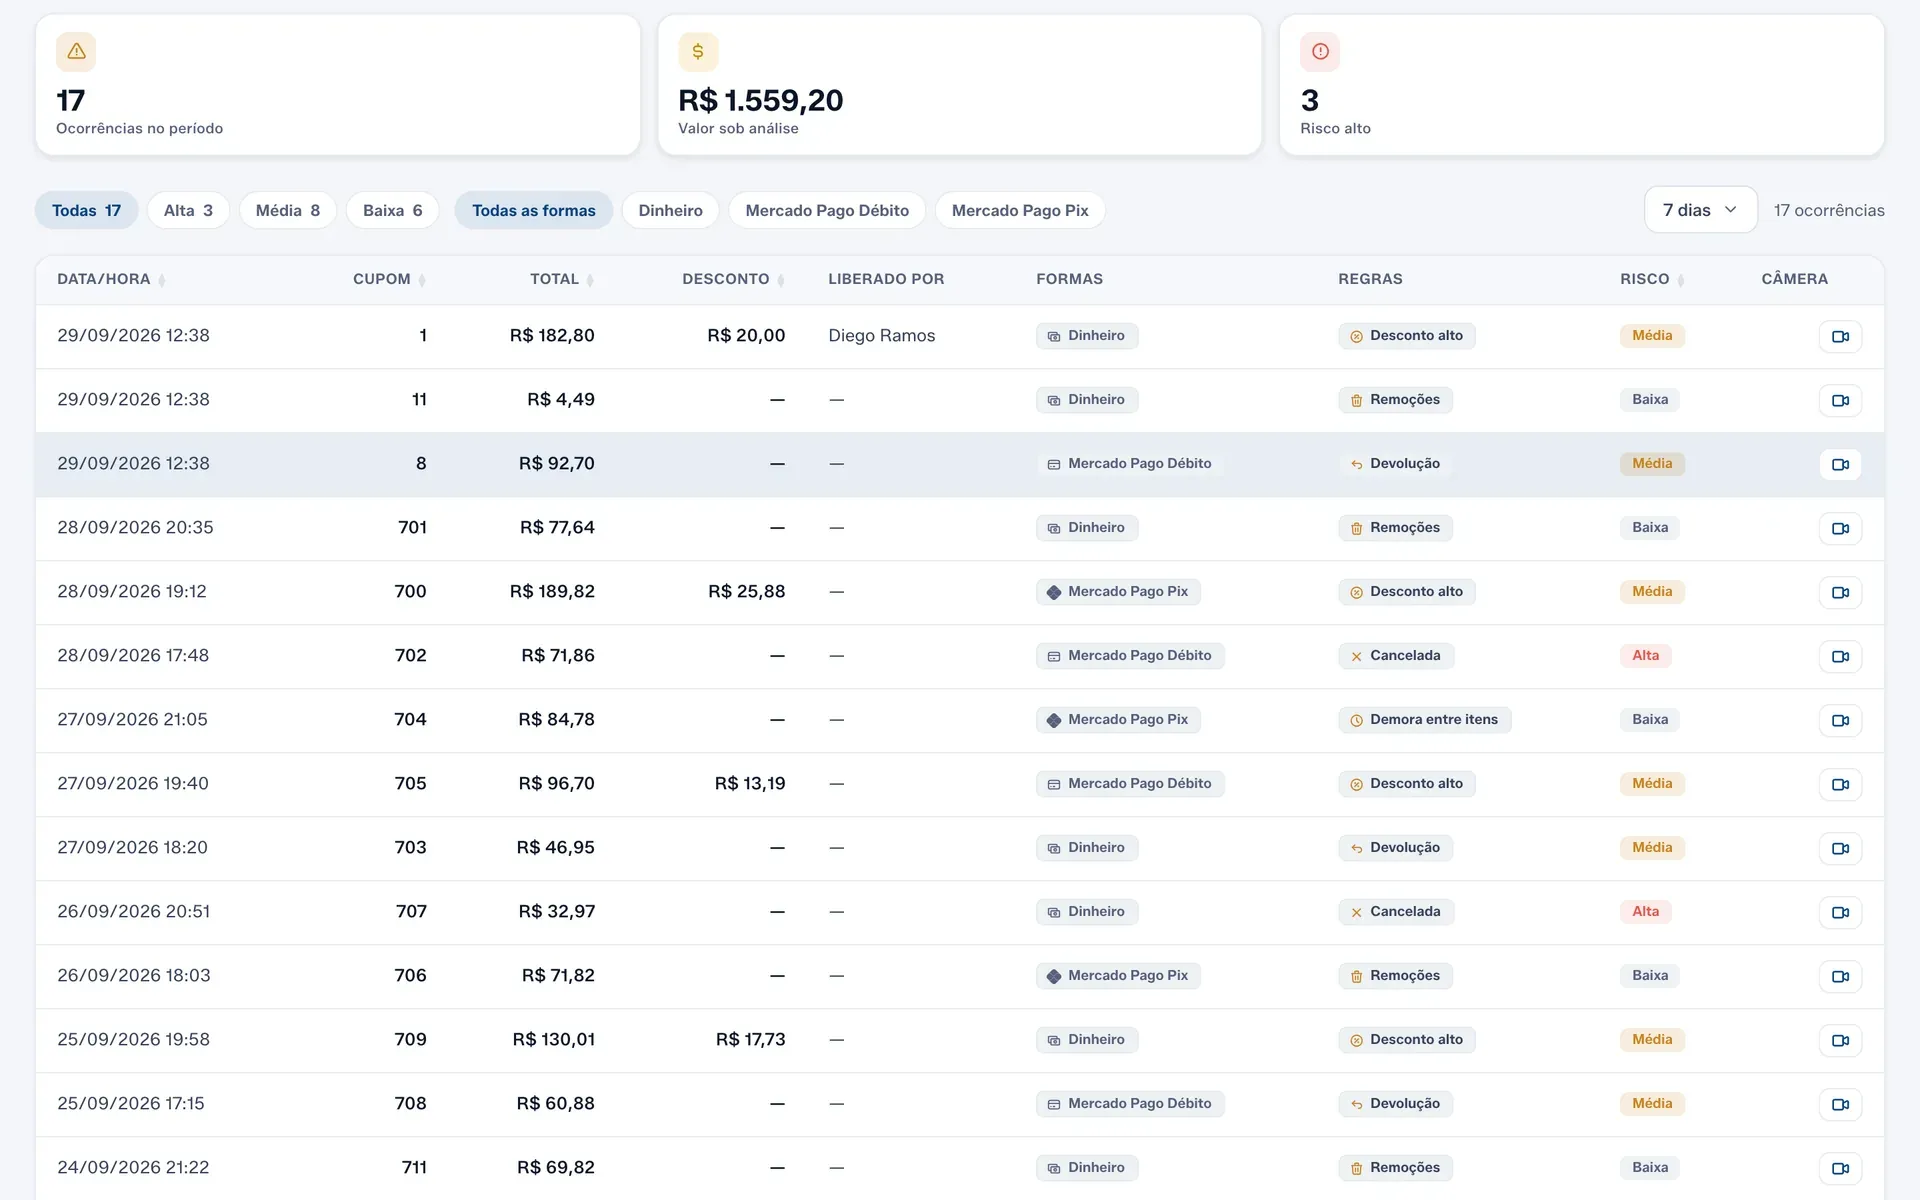View camera footage for coupon 706
Viewport: 1920px width, 1200px height.
[x=1840, y=976]
